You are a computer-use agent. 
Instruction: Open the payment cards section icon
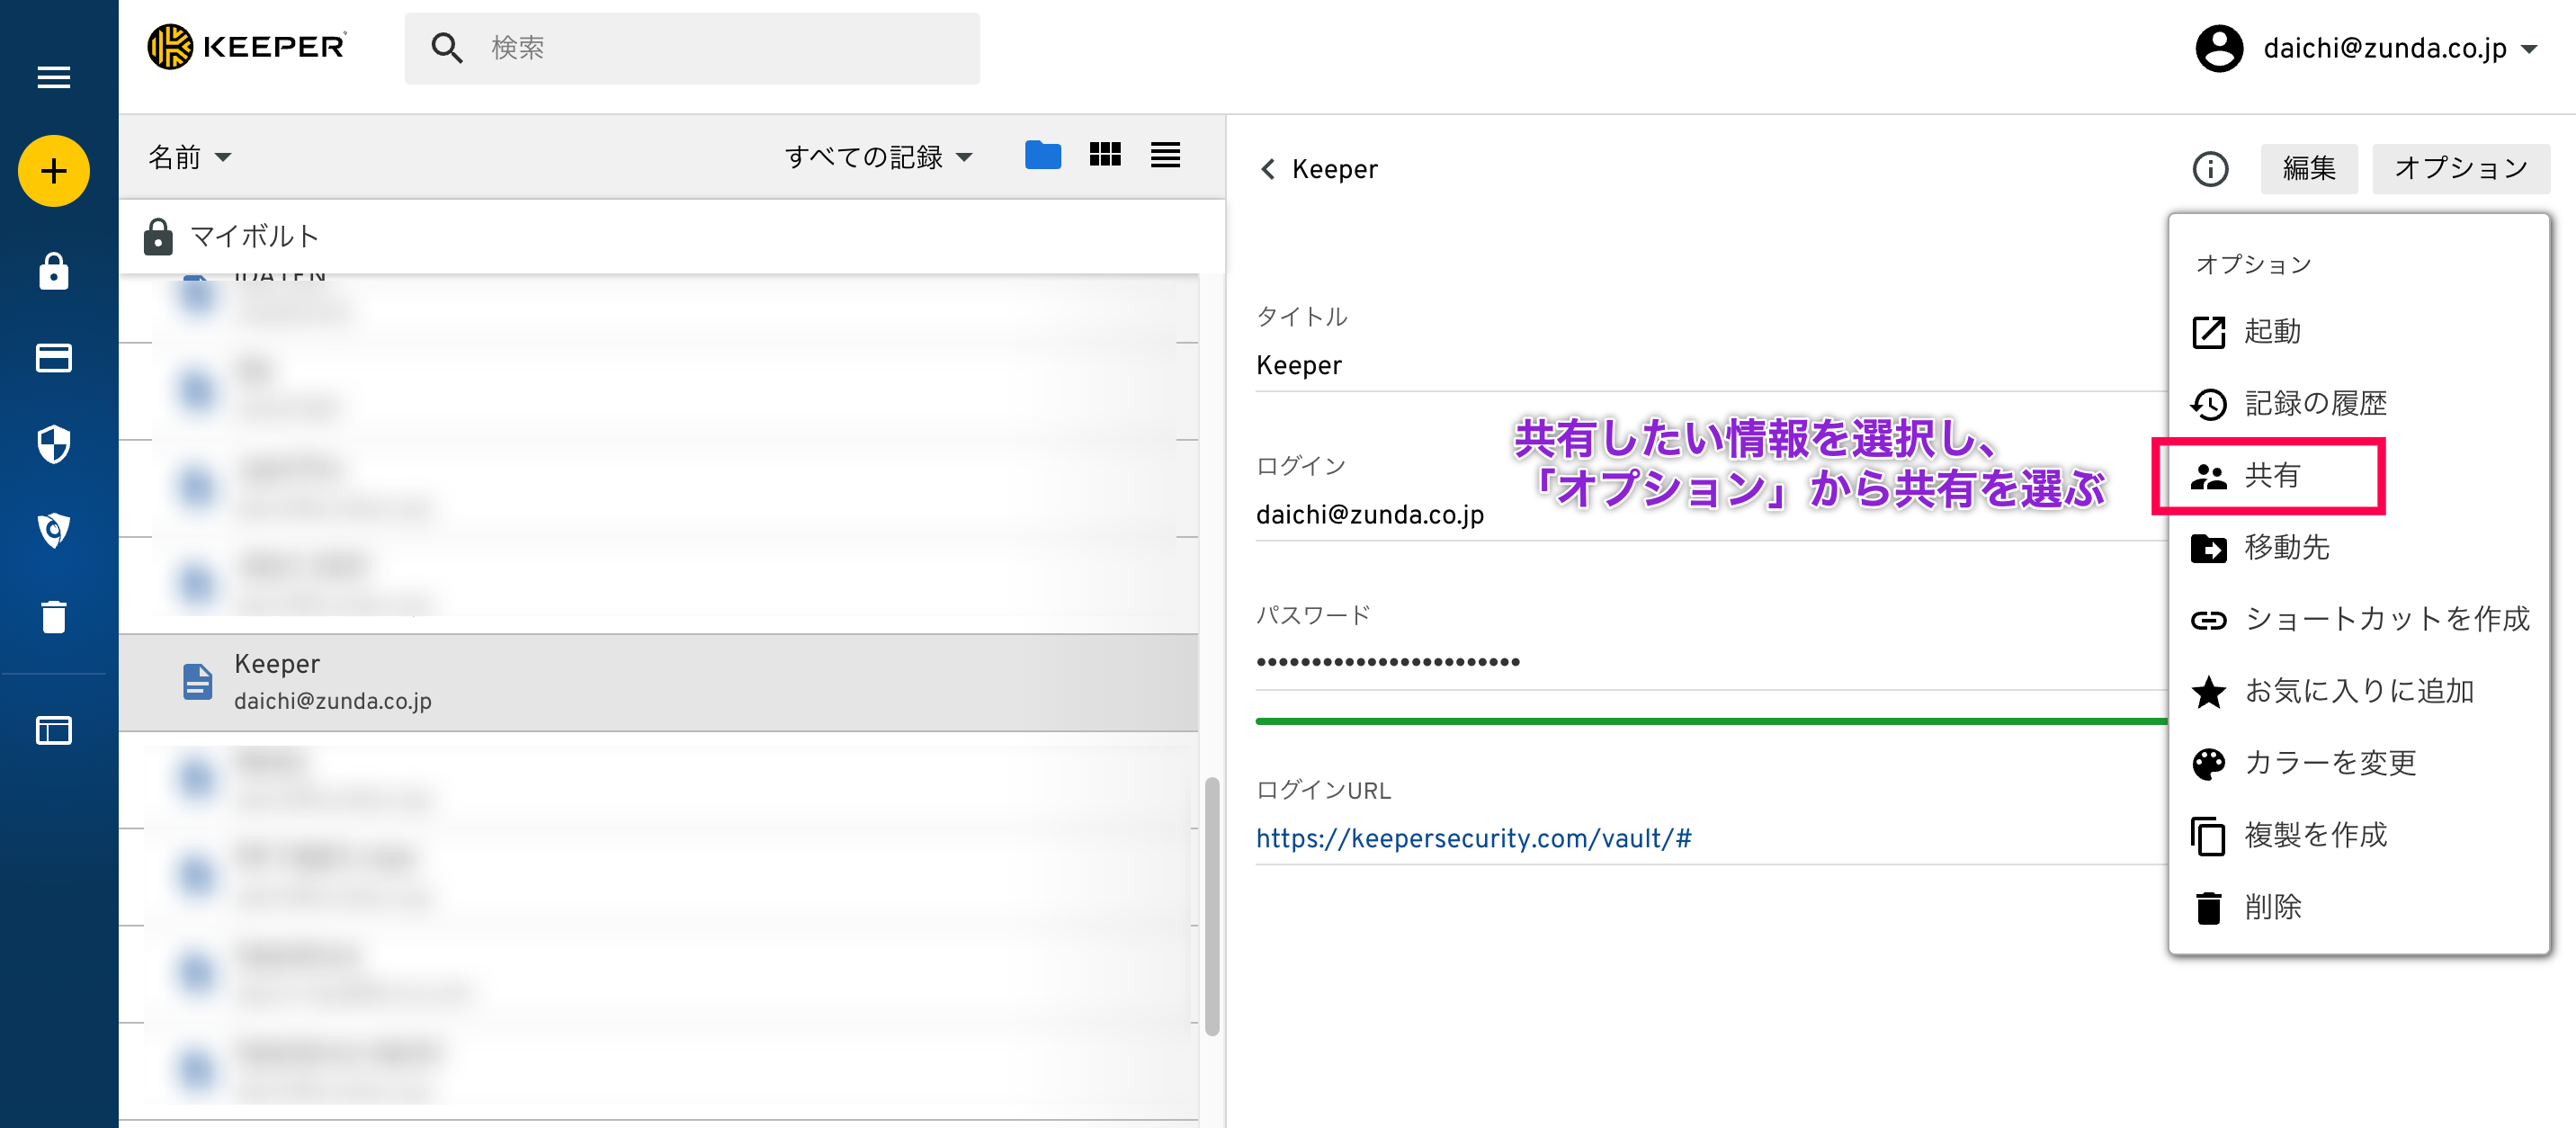tap(53, 358)
